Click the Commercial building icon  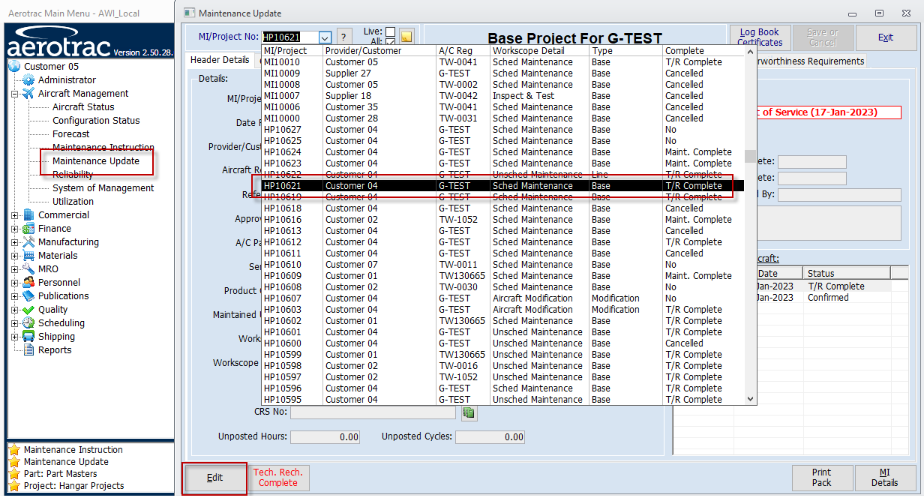click(28, 215)
